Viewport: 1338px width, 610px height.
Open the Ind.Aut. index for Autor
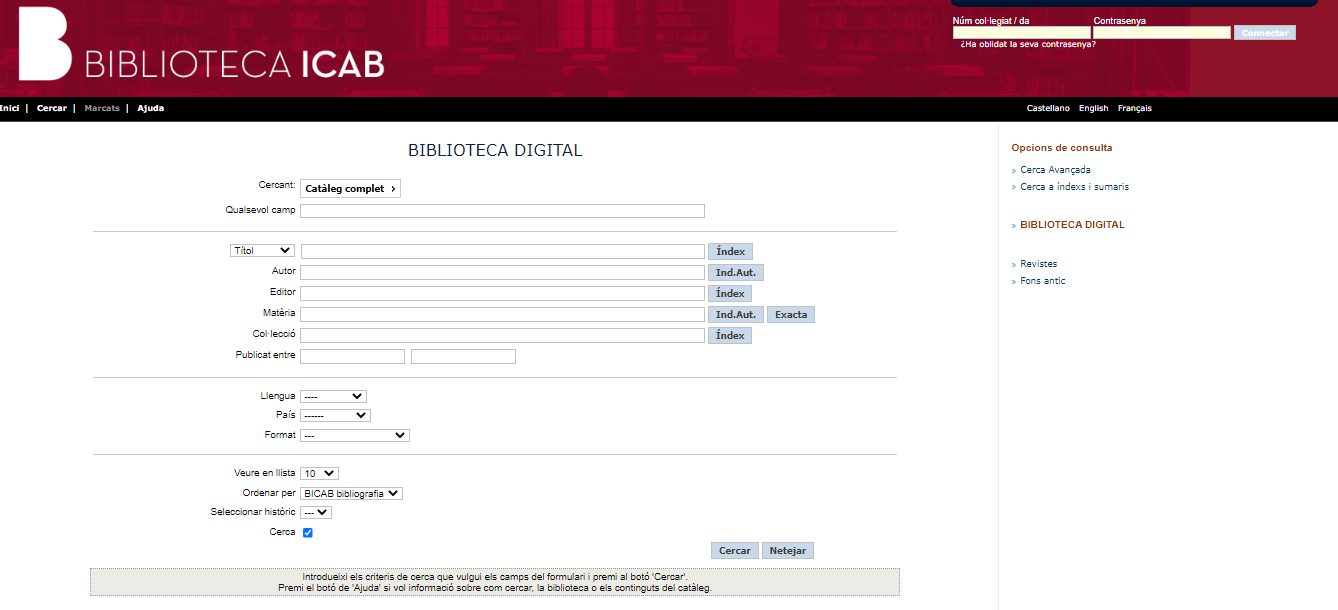coord(735,273)
